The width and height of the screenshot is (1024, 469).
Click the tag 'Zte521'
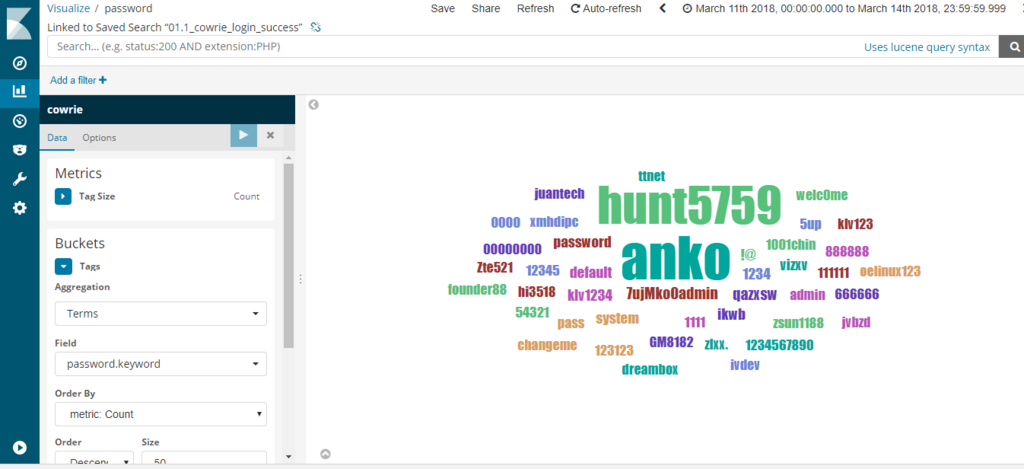coord(495,267)
